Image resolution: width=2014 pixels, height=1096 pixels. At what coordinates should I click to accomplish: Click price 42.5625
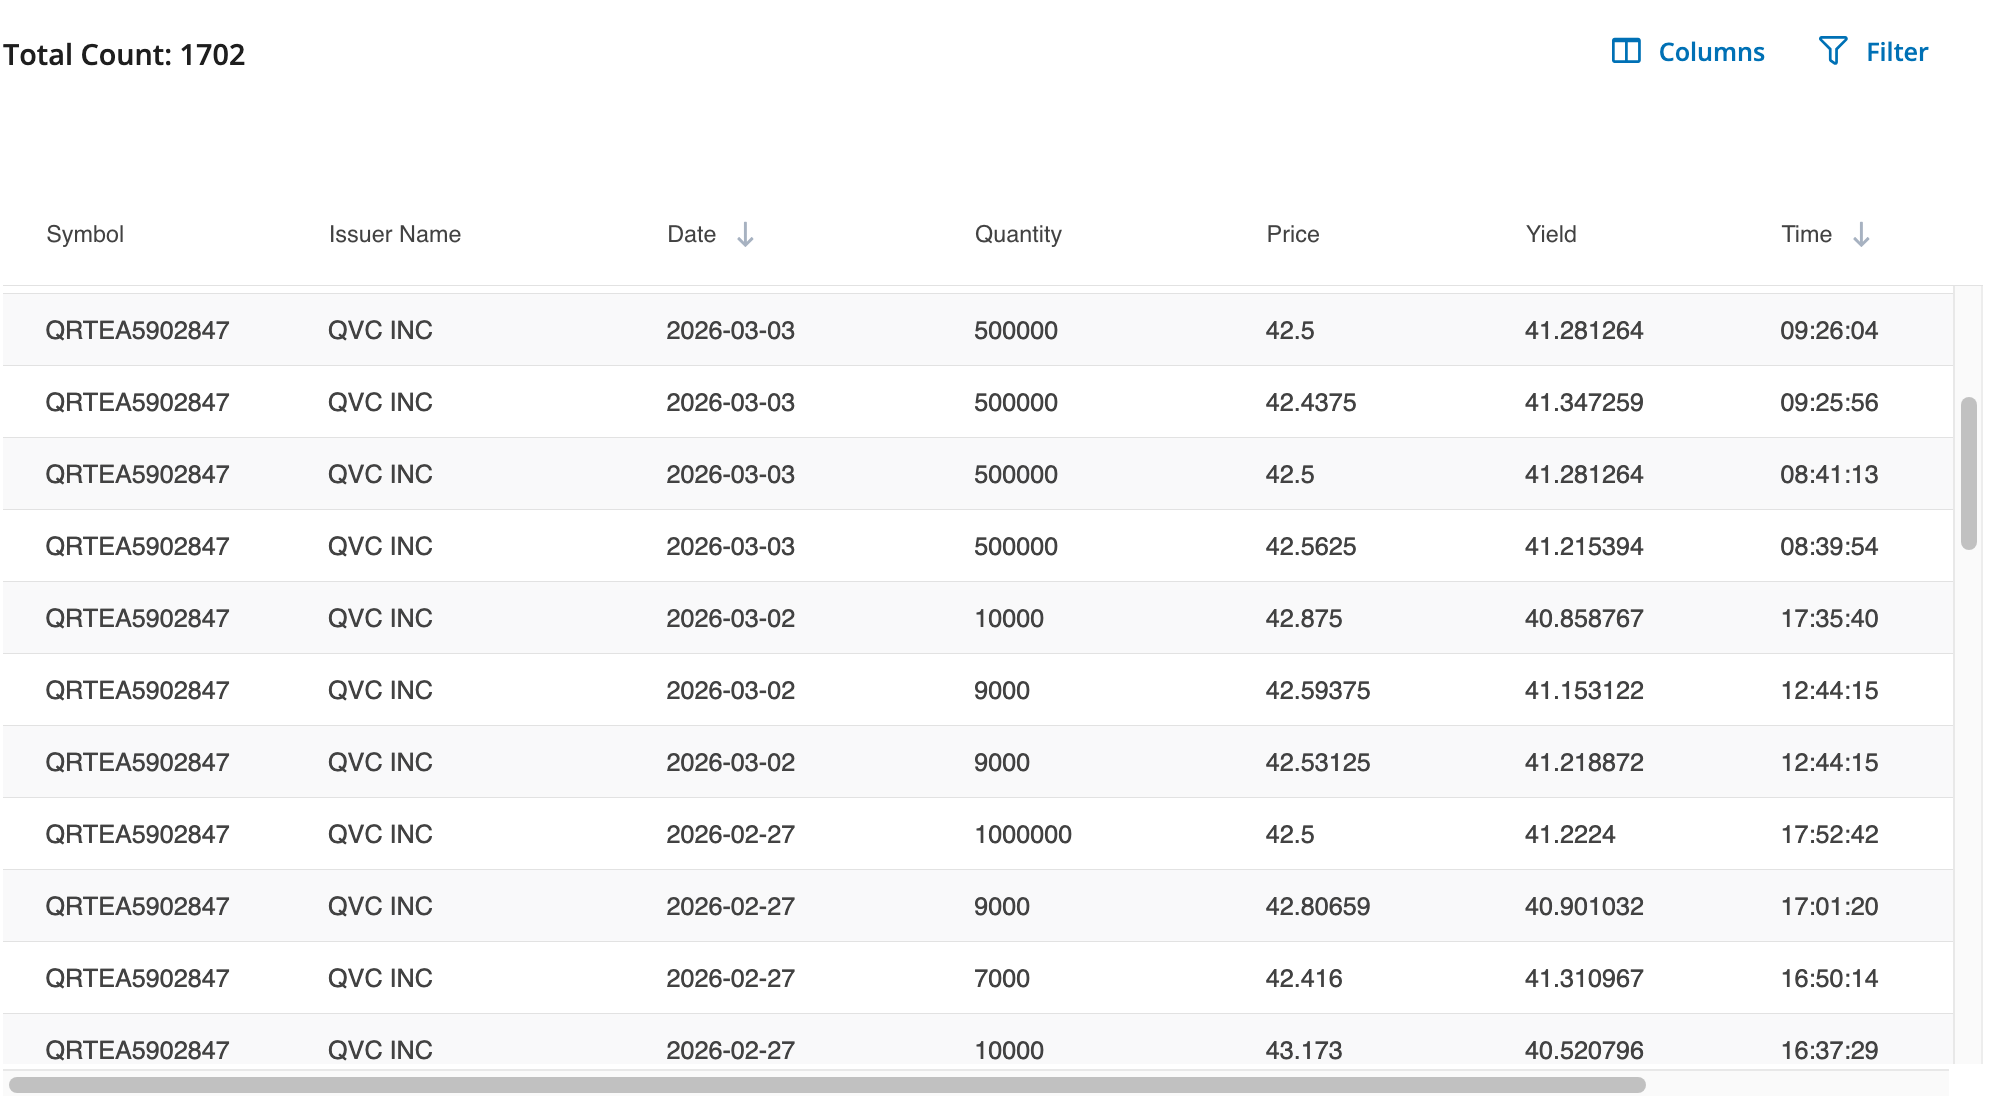(x=1311, y=546)
